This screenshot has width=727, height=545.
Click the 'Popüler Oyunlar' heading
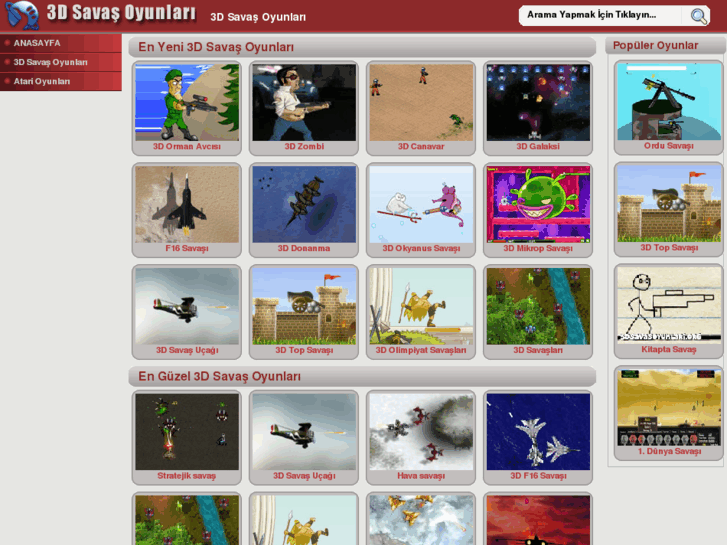[x=656, y=45]
